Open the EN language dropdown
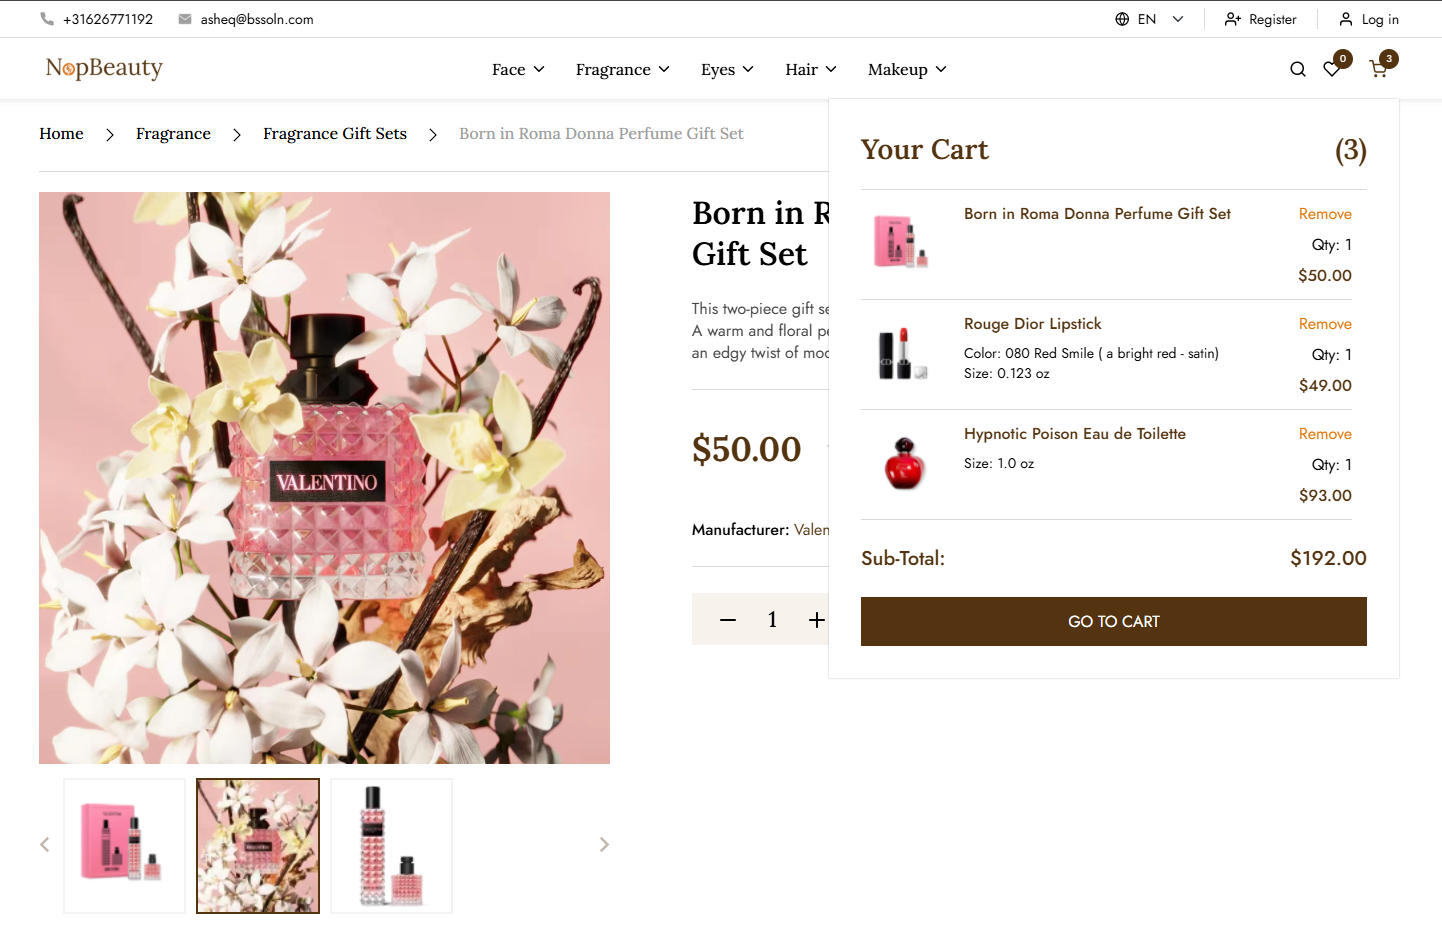 [1150, 19]
